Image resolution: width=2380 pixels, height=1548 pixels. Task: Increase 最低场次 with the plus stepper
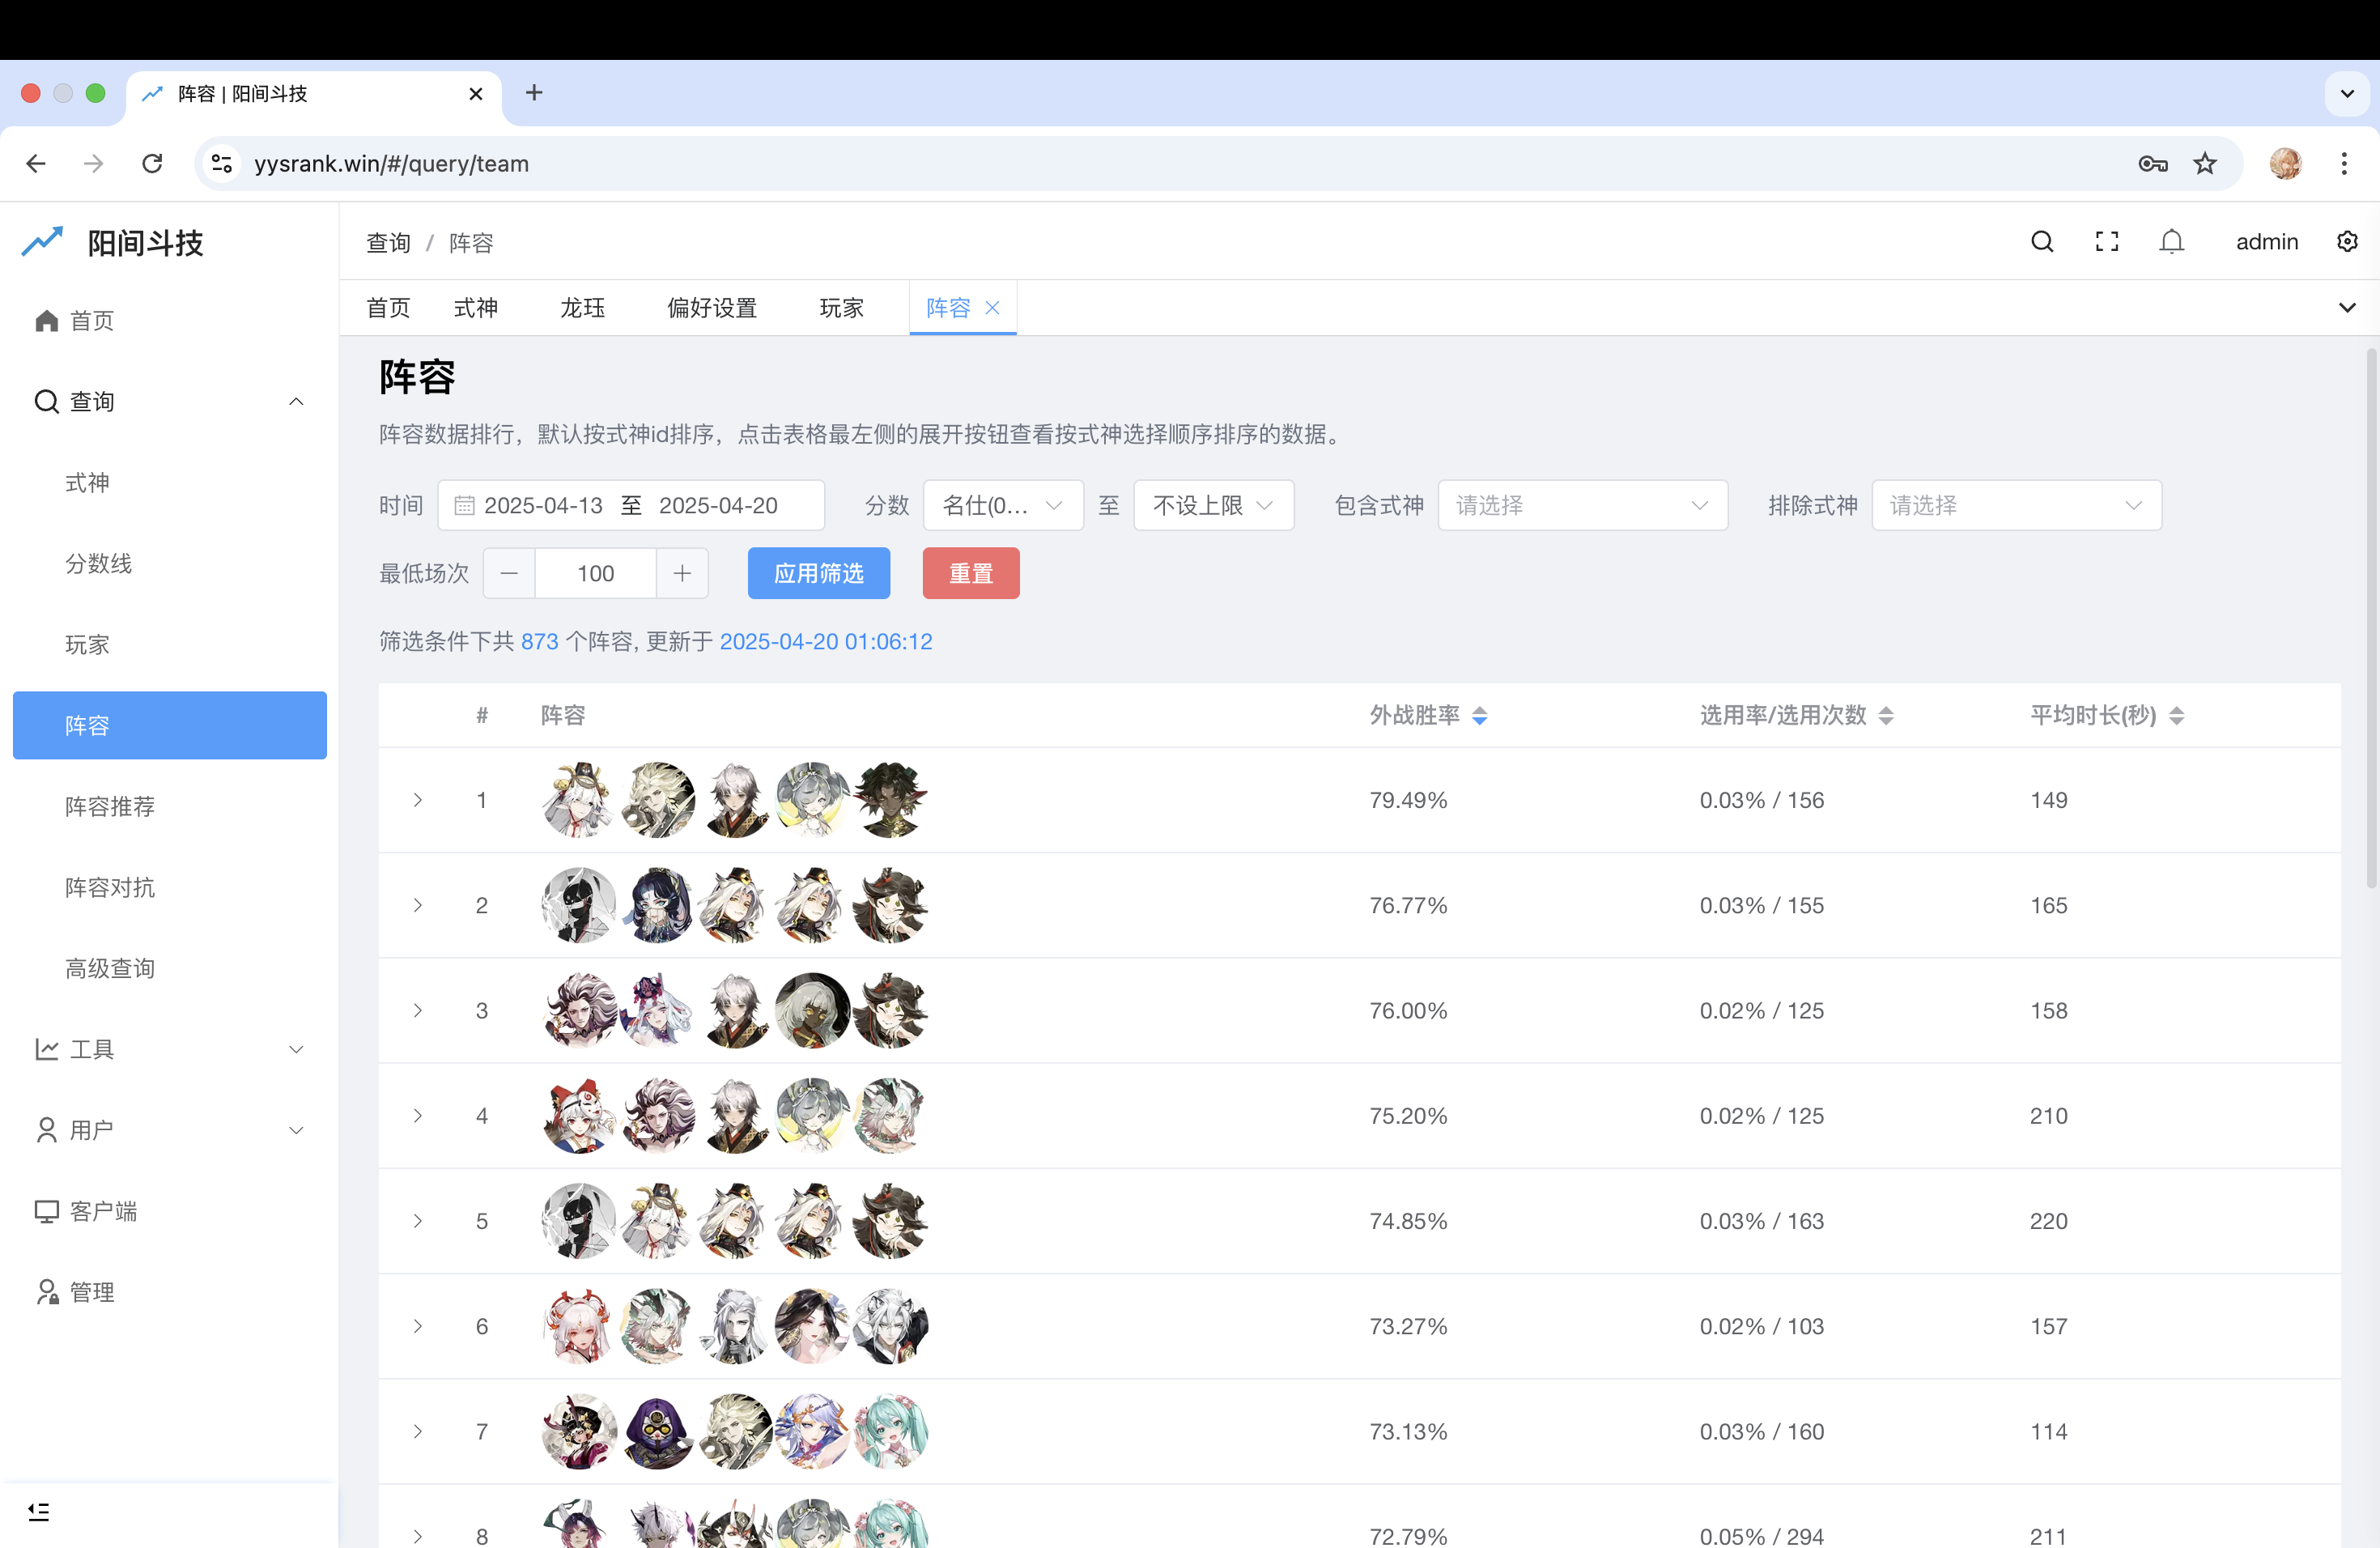tap(681, 573)
